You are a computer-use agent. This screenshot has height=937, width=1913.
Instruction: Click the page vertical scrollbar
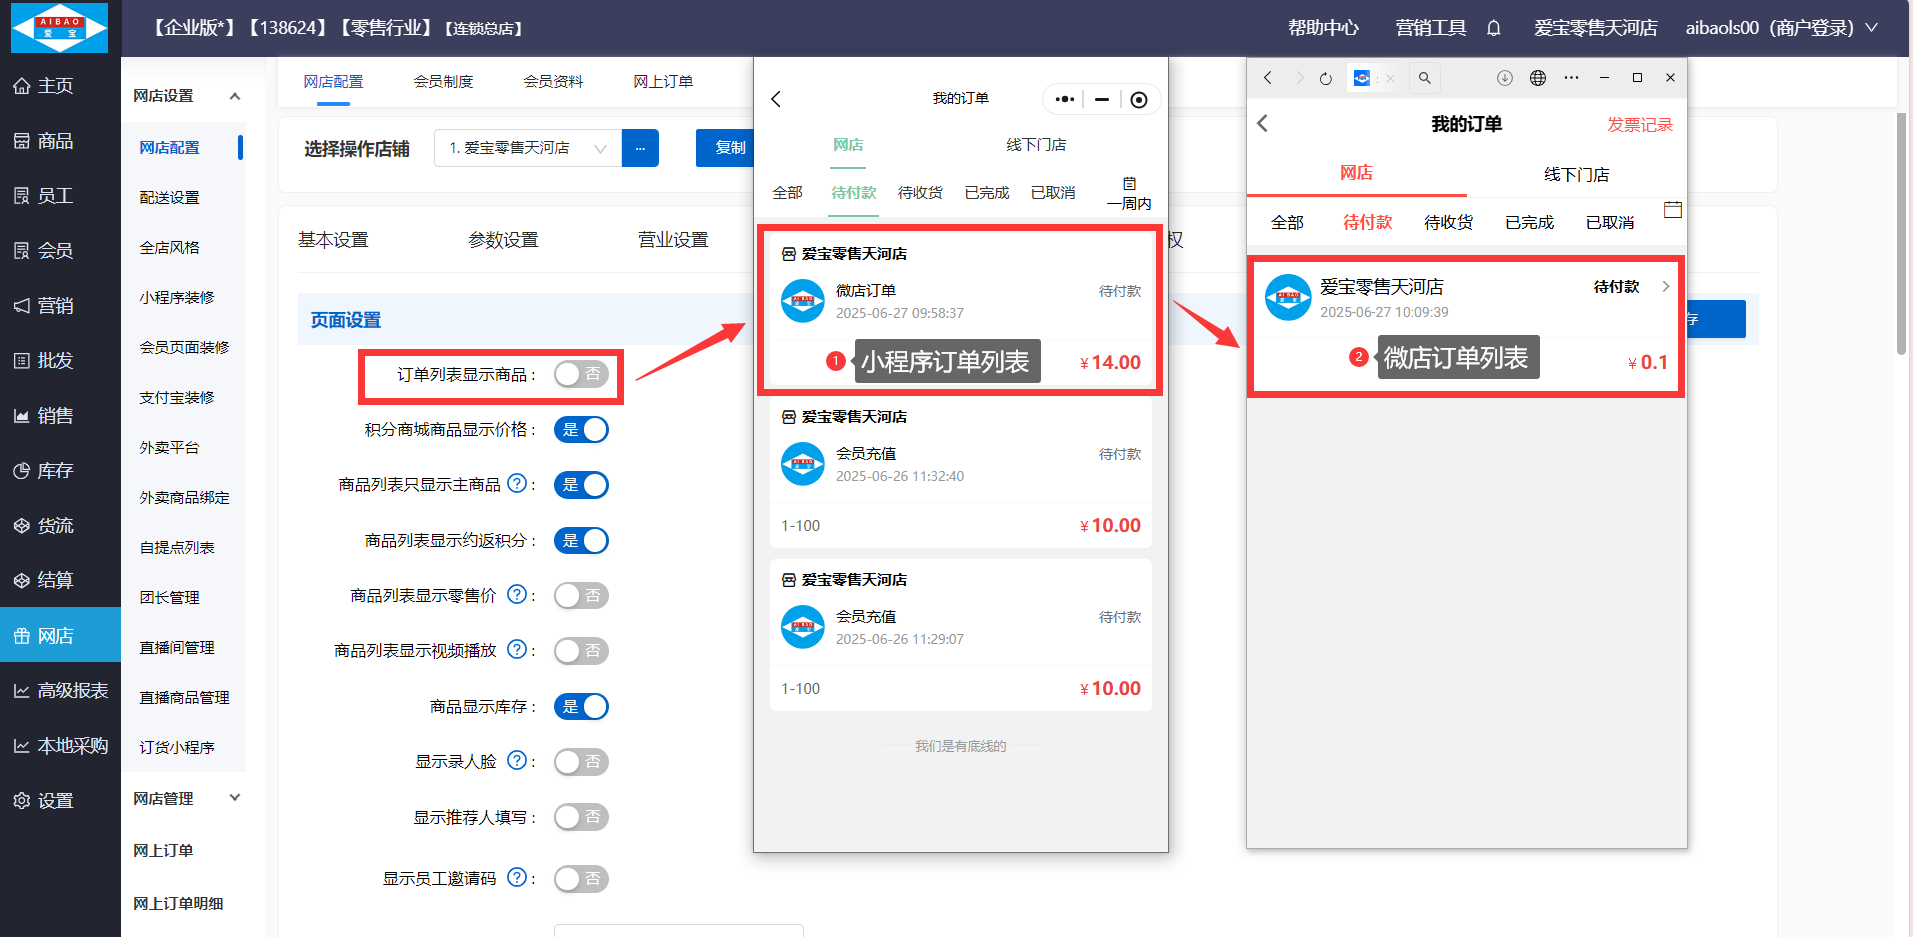pyautogui.click(x=1901, y=233)
